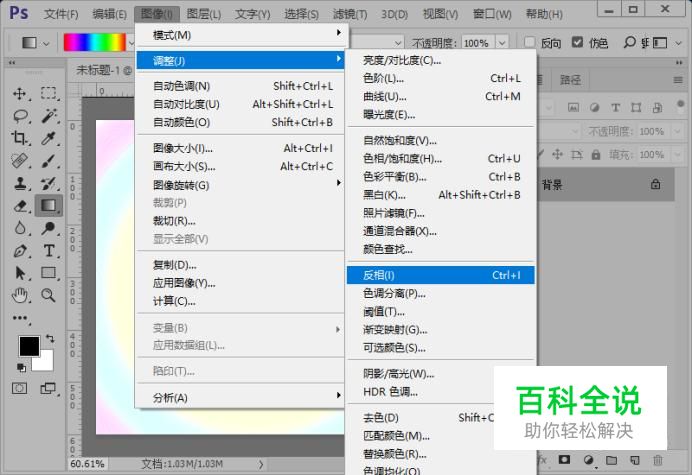Select the Gradient tool in toolbox

tap(49, 206)
